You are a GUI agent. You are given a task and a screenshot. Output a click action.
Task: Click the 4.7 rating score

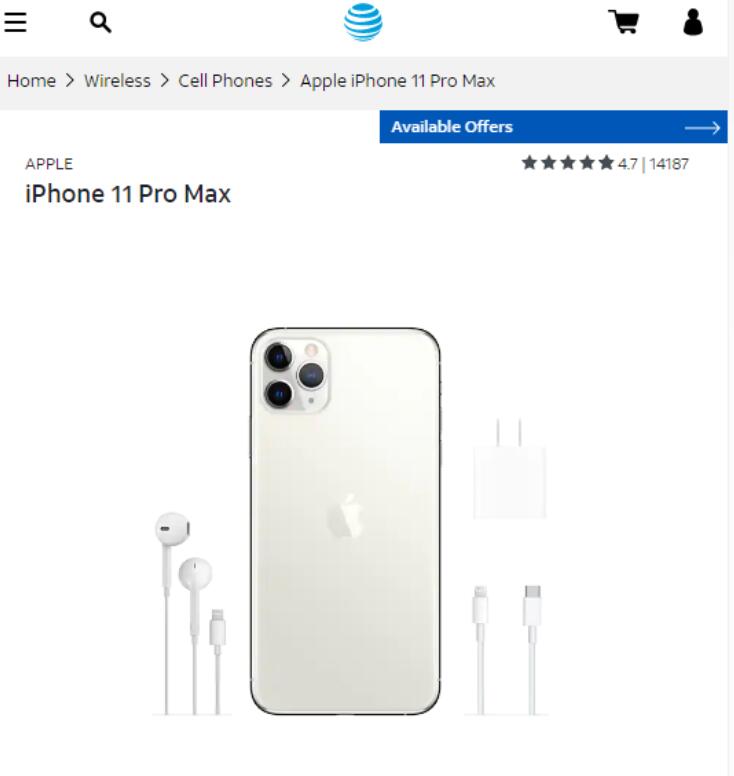628,164
